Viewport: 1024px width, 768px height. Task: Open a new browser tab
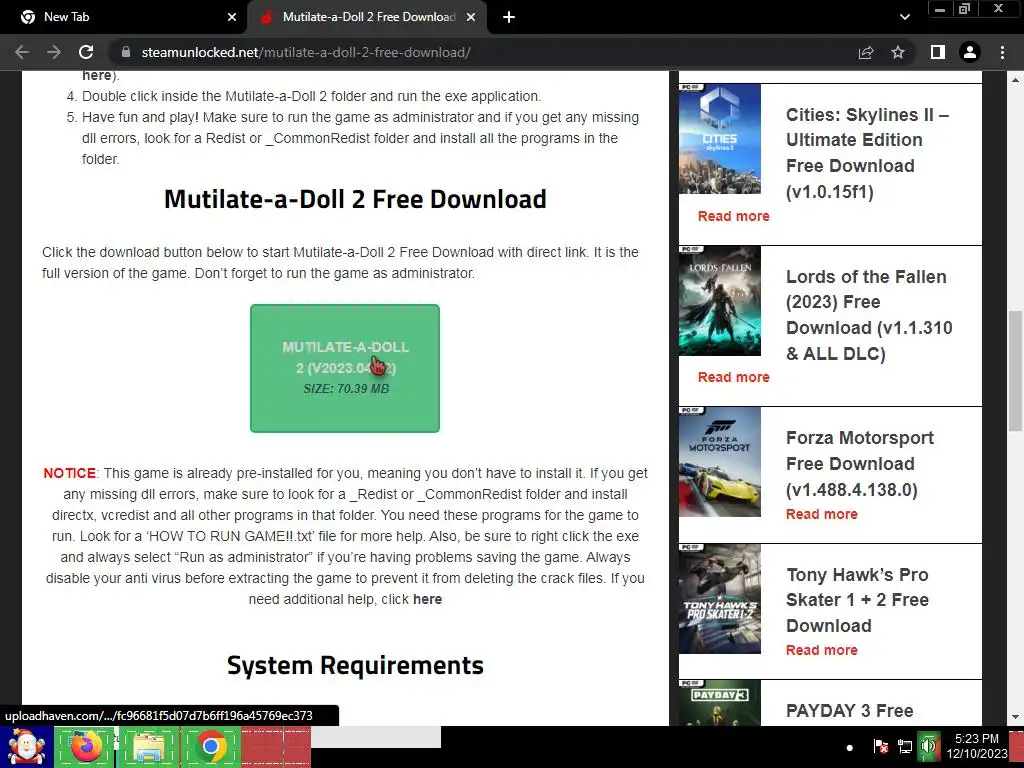point(509,17)
